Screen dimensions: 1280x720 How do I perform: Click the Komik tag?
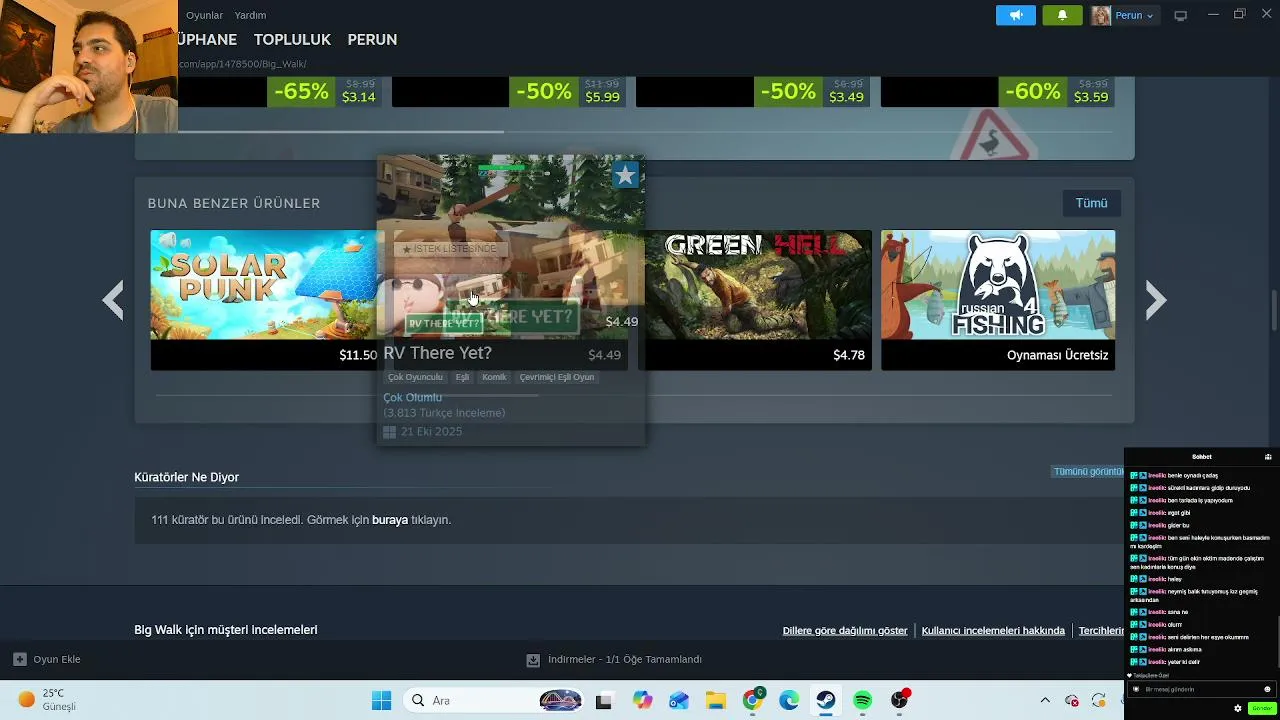click(x=494, y=377)
